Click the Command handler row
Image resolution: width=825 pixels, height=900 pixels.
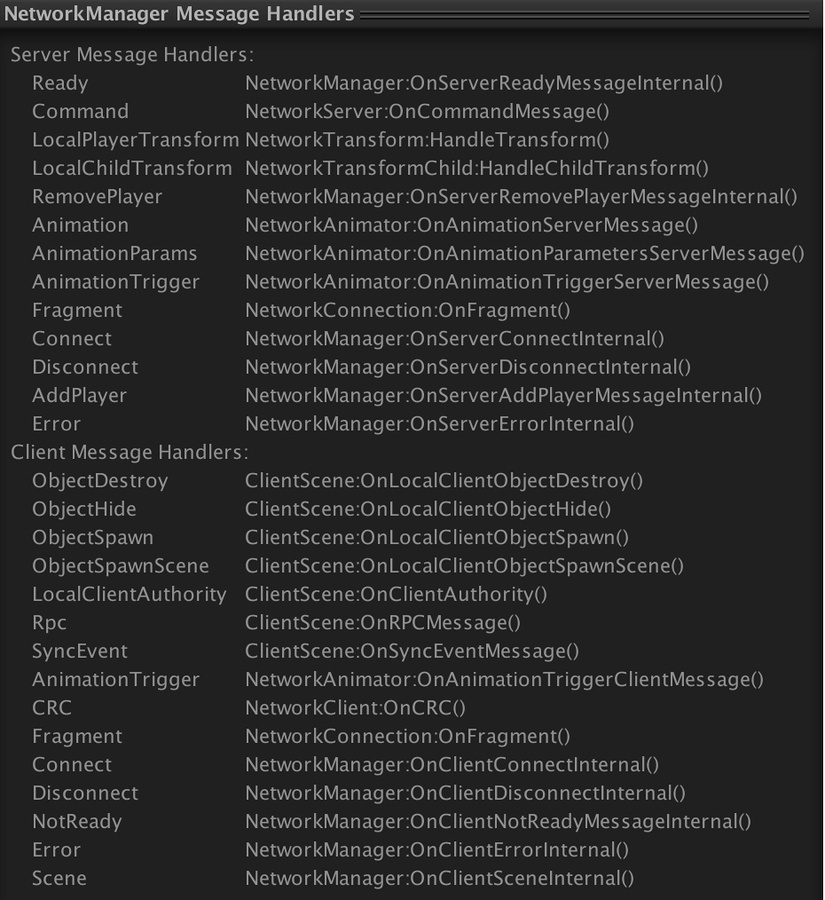click(x=80, y=111)
